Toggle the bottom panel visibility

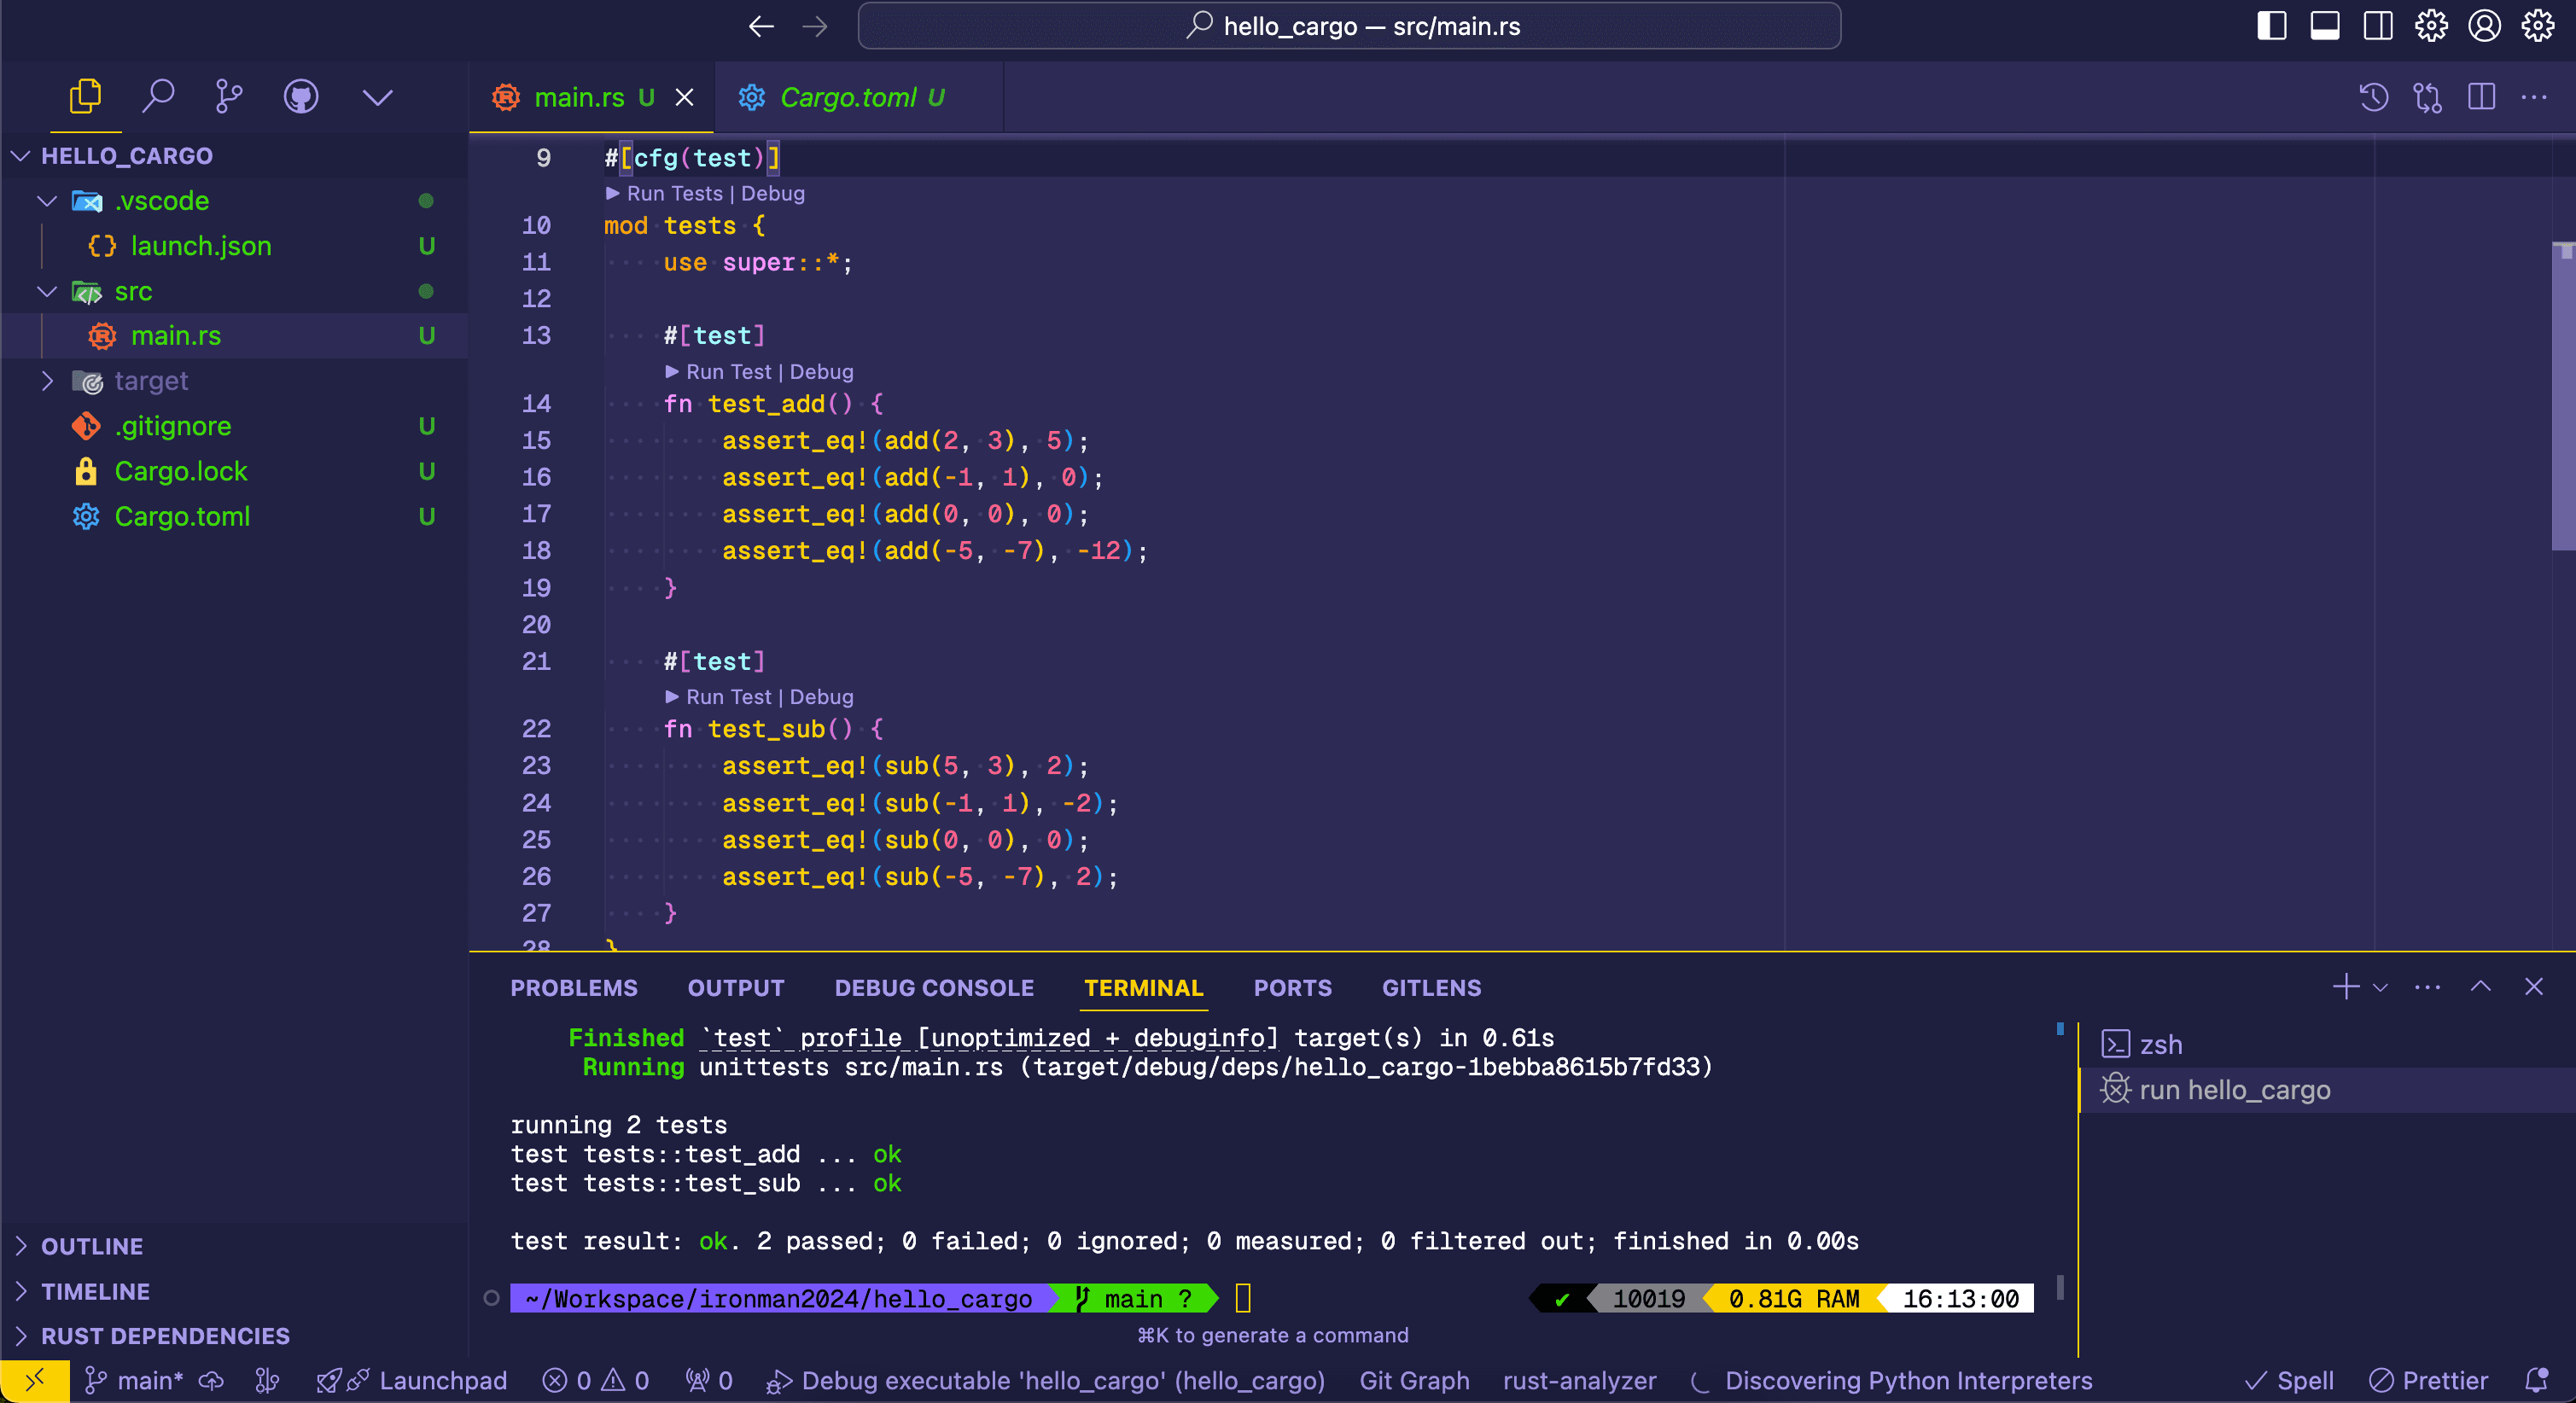tap(2325, 26)
